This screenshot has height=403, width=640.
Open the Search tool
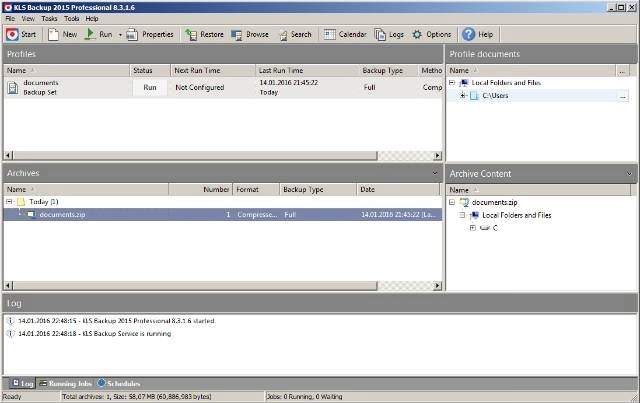[295, 35]
